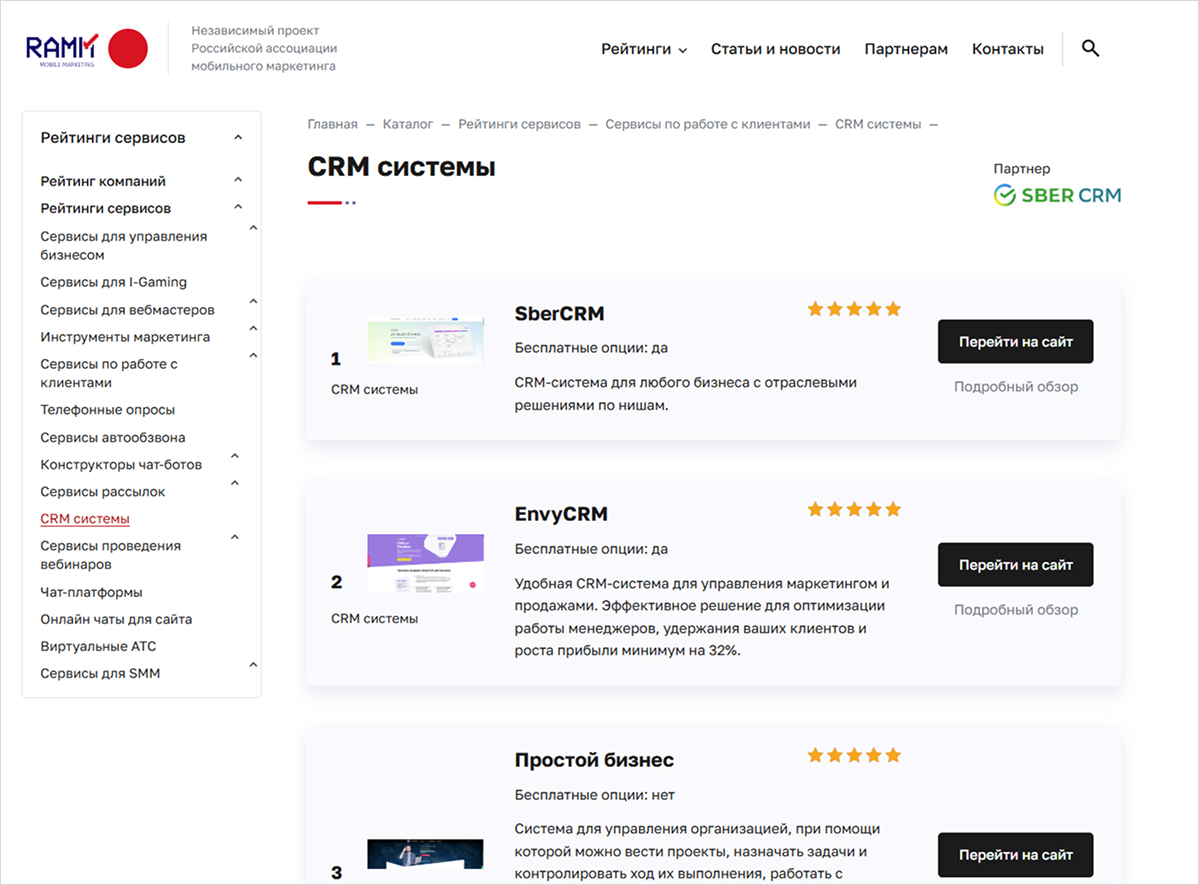
Task: Open Сервисы рассылок sidebar link
Action: click(102, 492)
